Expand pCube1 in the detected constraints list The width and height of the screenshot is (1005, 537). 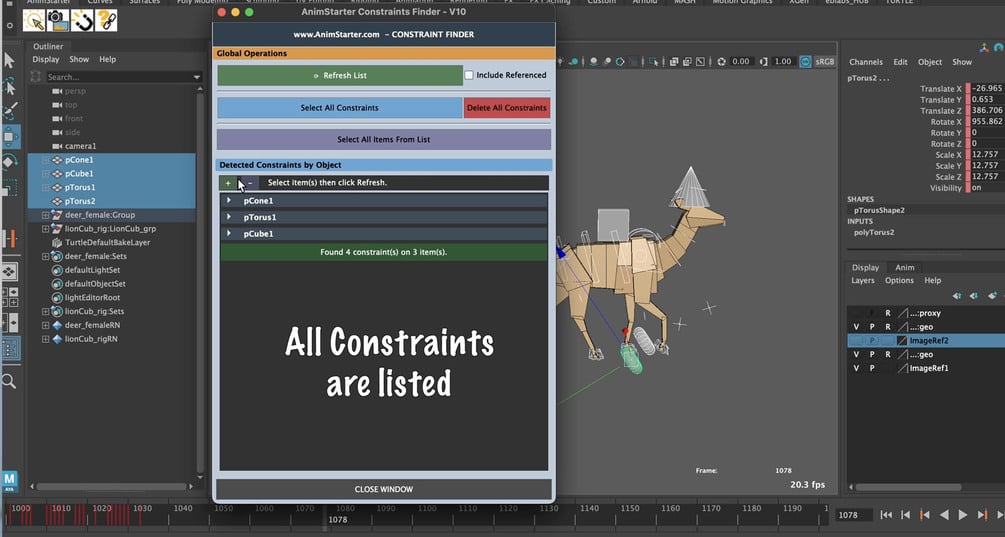229,234
